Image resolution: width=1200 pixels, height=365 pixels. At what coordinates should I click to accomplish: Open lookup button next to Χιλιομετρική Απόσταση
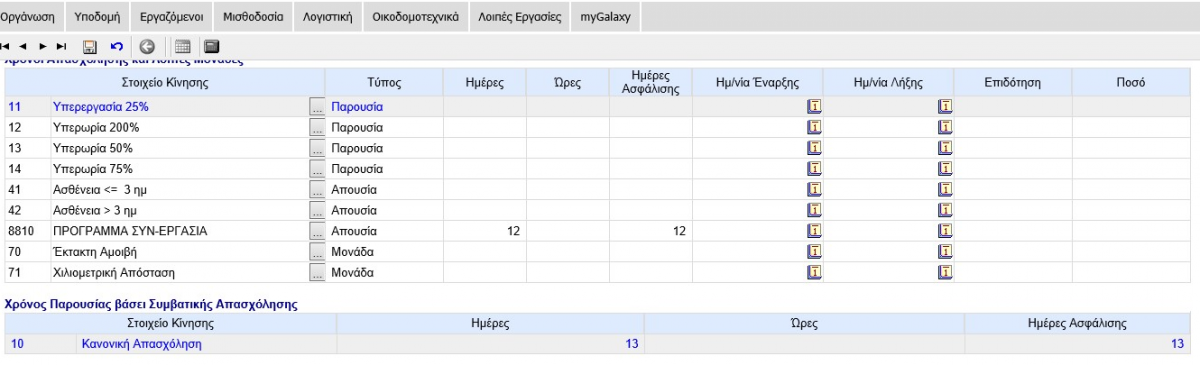click(318, 272)
